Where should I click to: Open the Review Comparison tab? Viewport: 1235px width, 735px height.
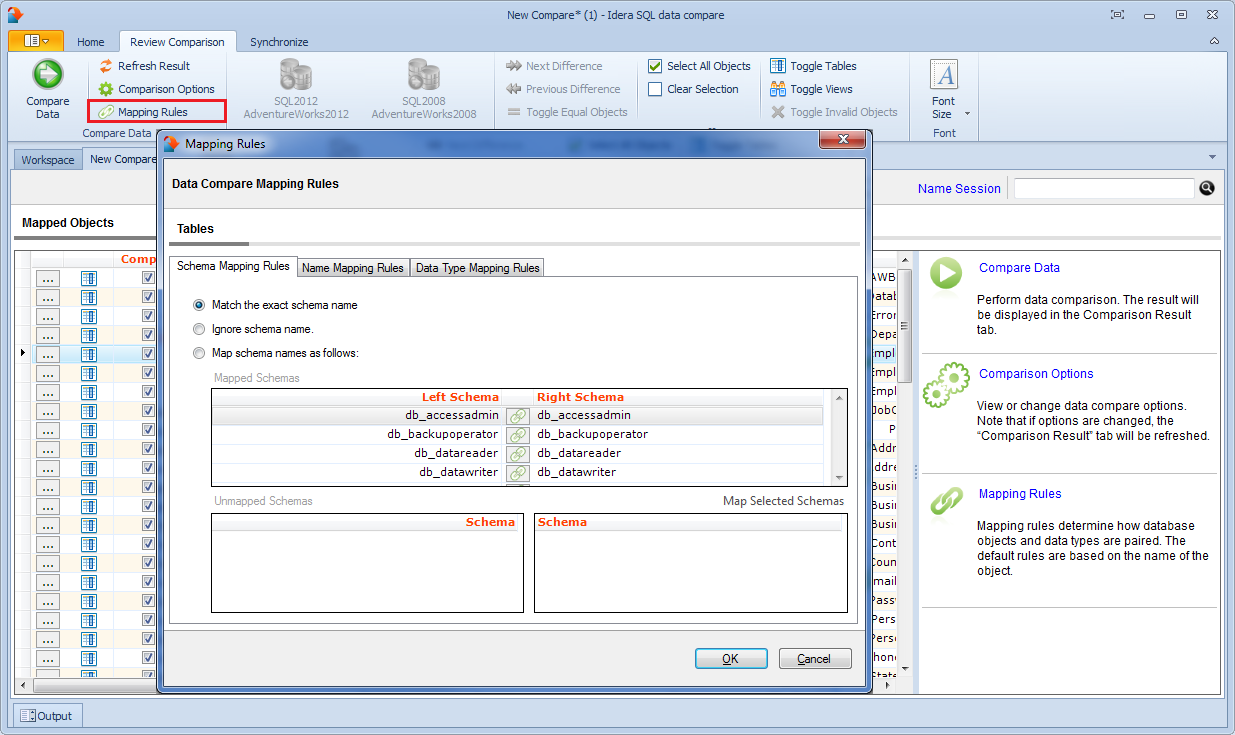pos(179,42)
